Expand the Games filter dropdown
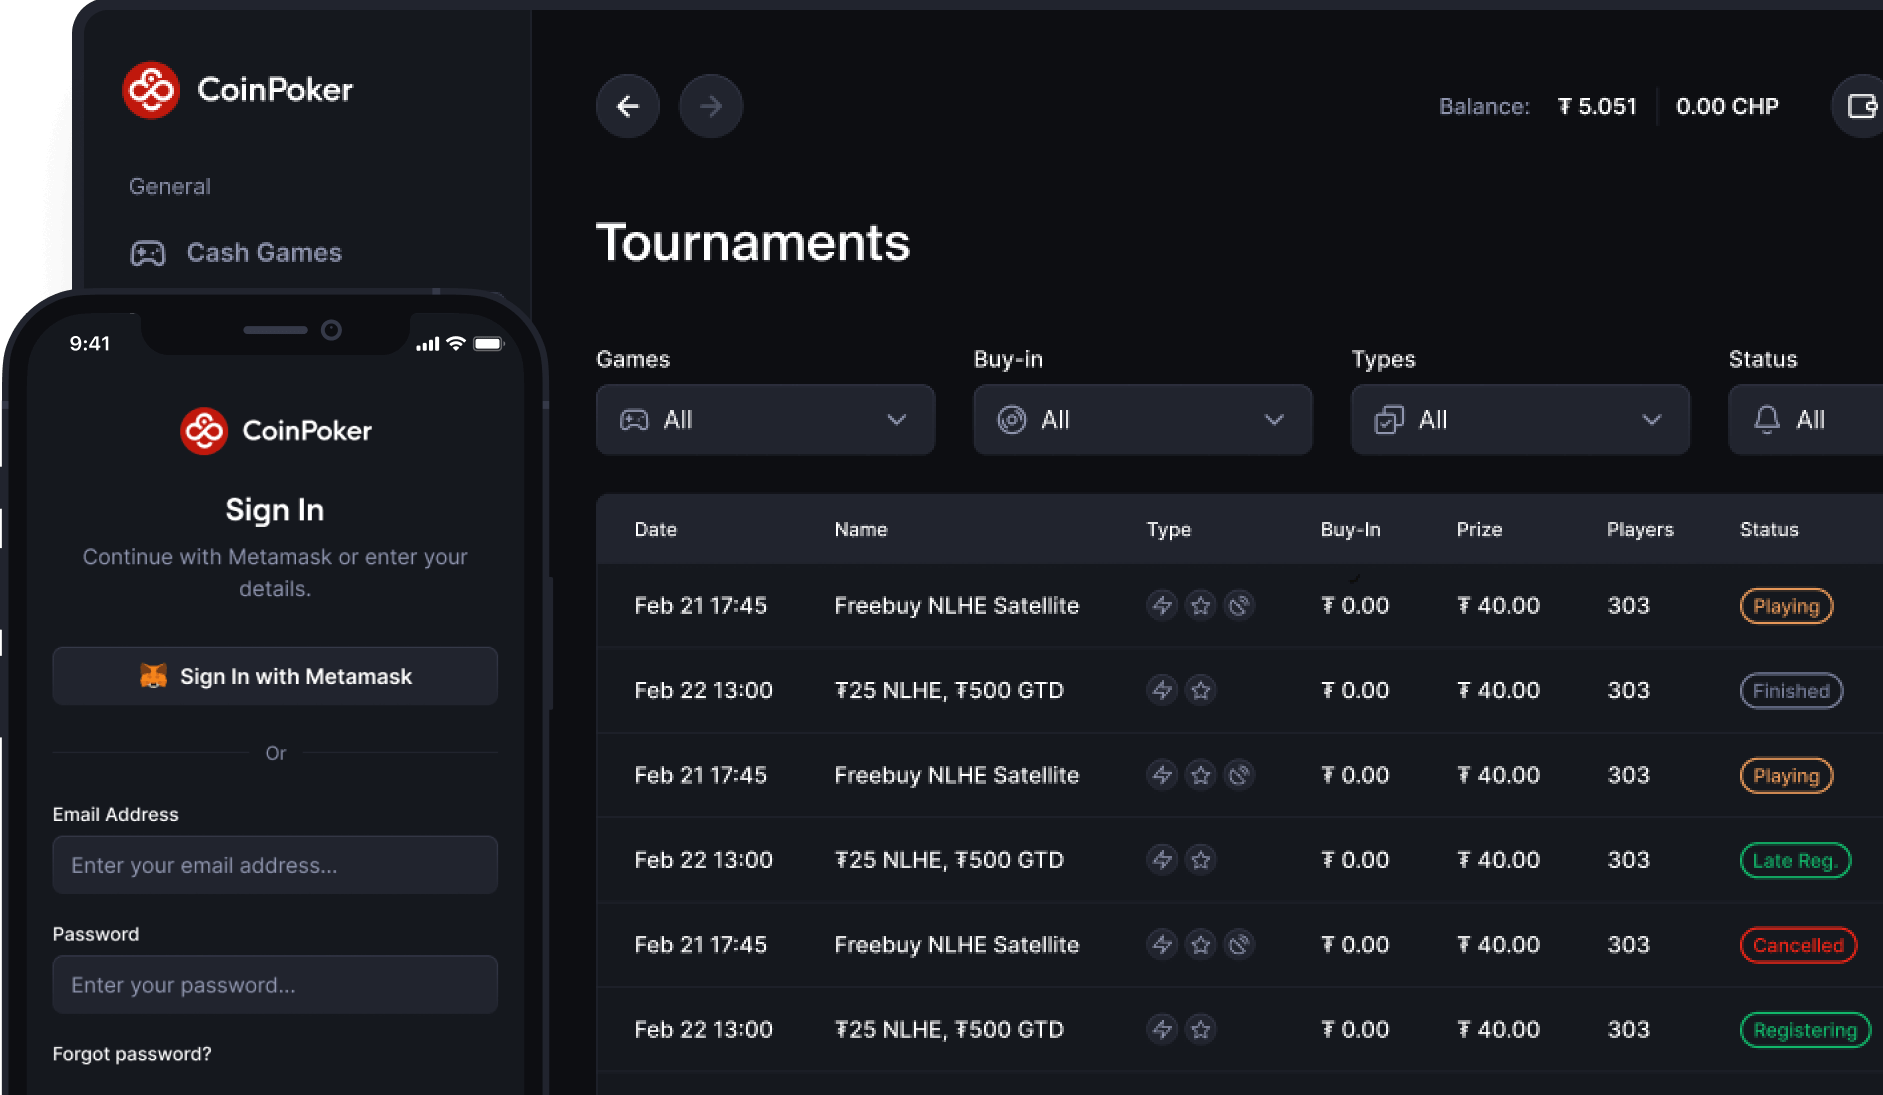This screenshot has height=1095, width=1883. (765, 420)
